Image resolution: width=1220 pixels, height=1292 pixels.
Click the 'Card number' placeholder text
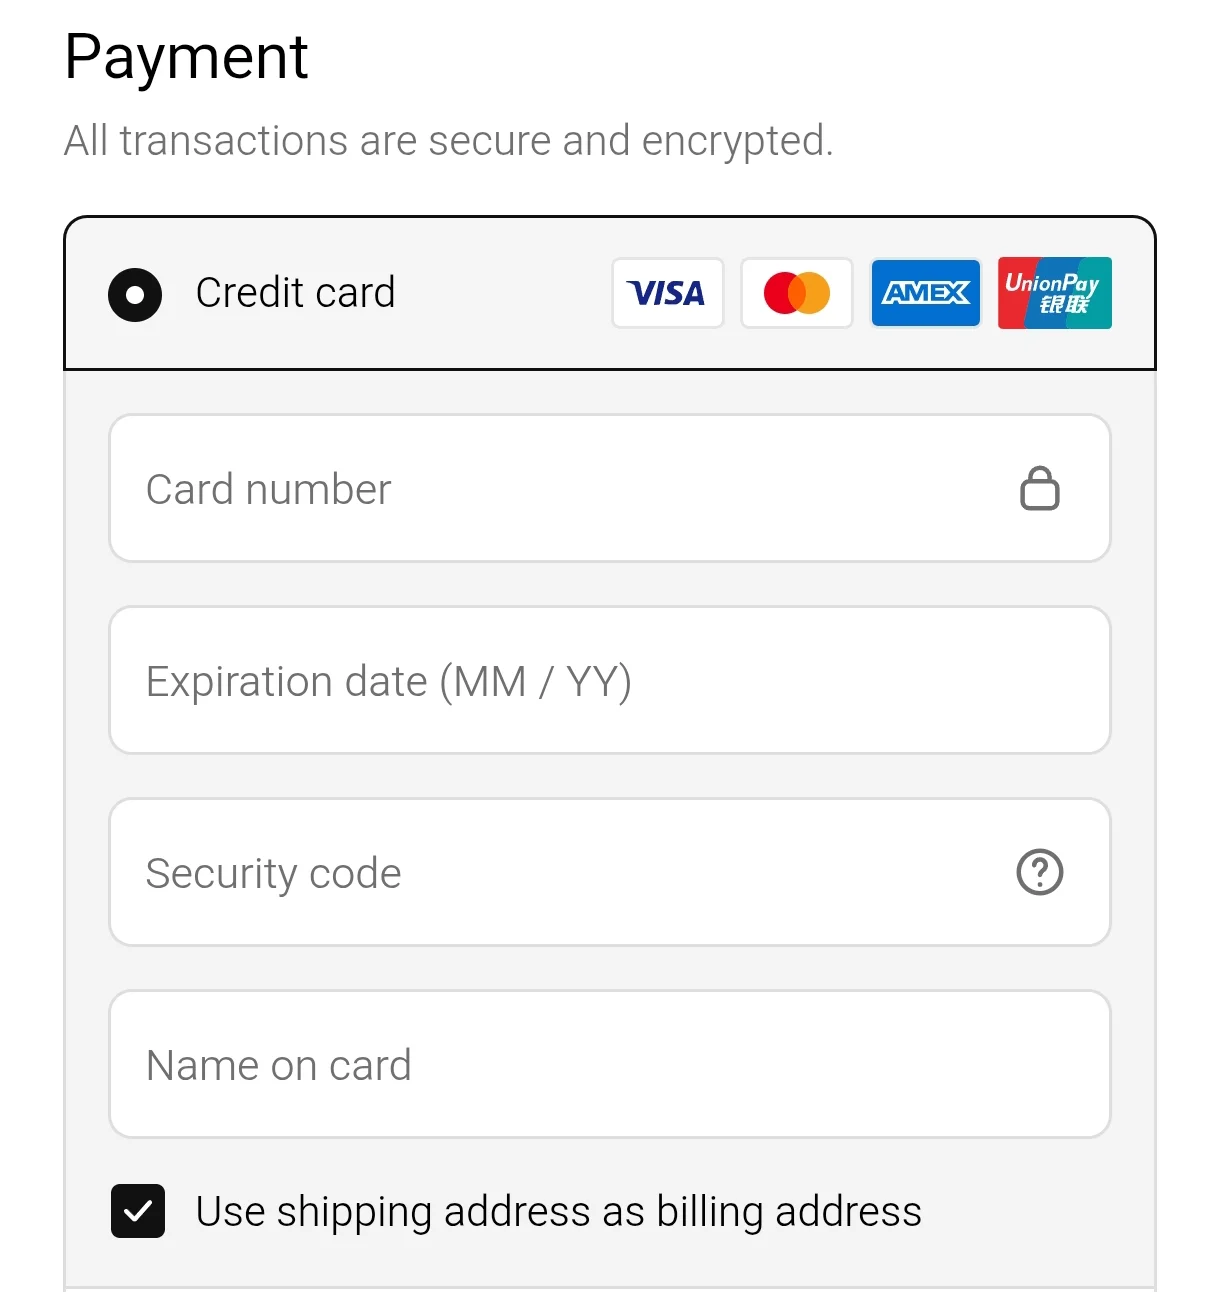point(268,490)
